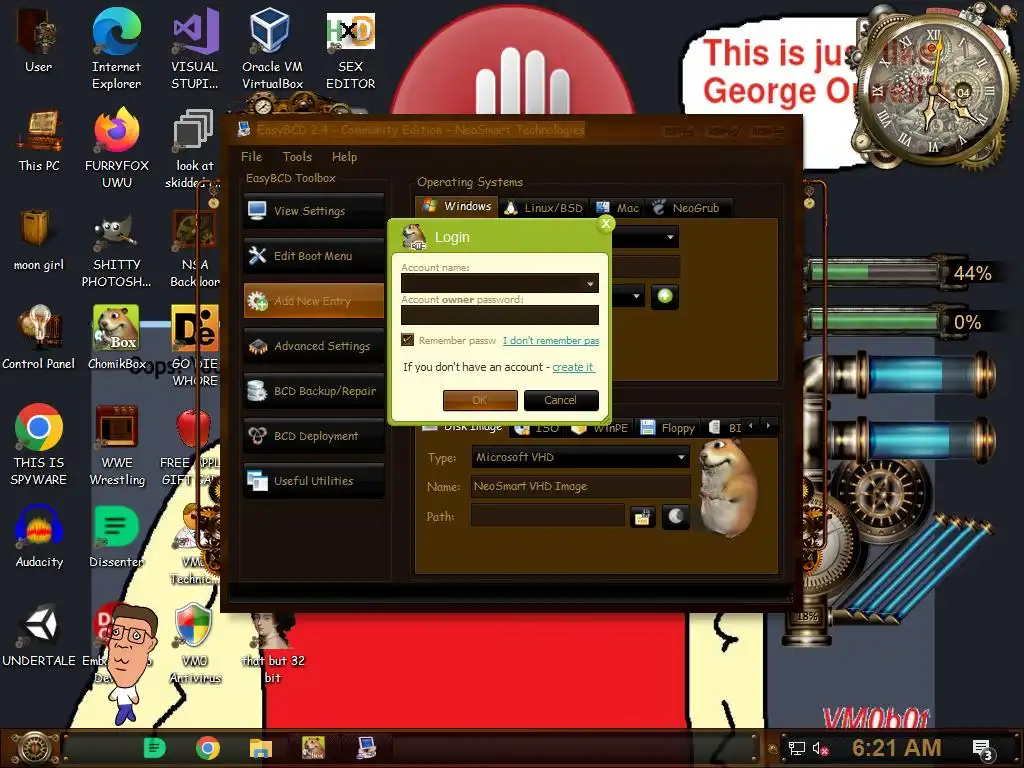This screenshot has height=768, width=1024.
Task: Click the Edit Boot Menu sidebar button
Action: [313, 256]
